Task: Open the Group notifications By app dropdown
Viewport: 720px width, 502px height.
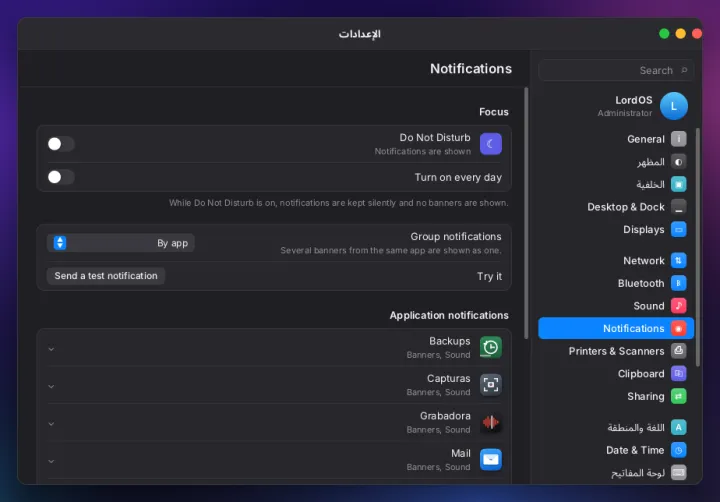Action: pos(120,243)
